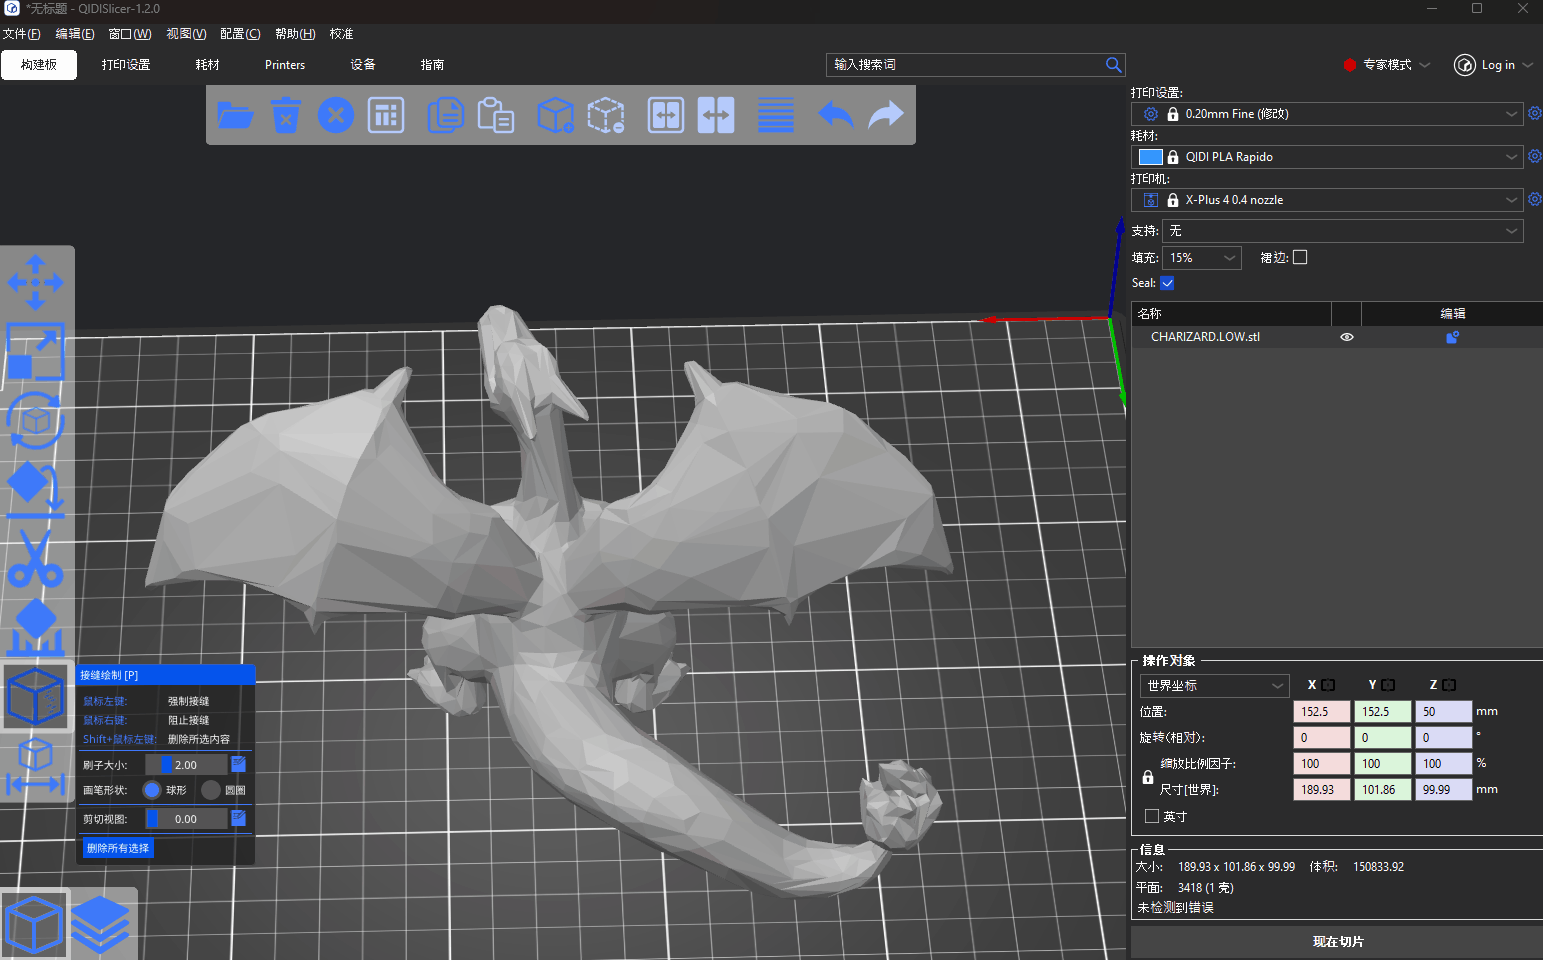Uncheck the Seal checkbox
1543x960 pixels.
tap(1167, 283)
